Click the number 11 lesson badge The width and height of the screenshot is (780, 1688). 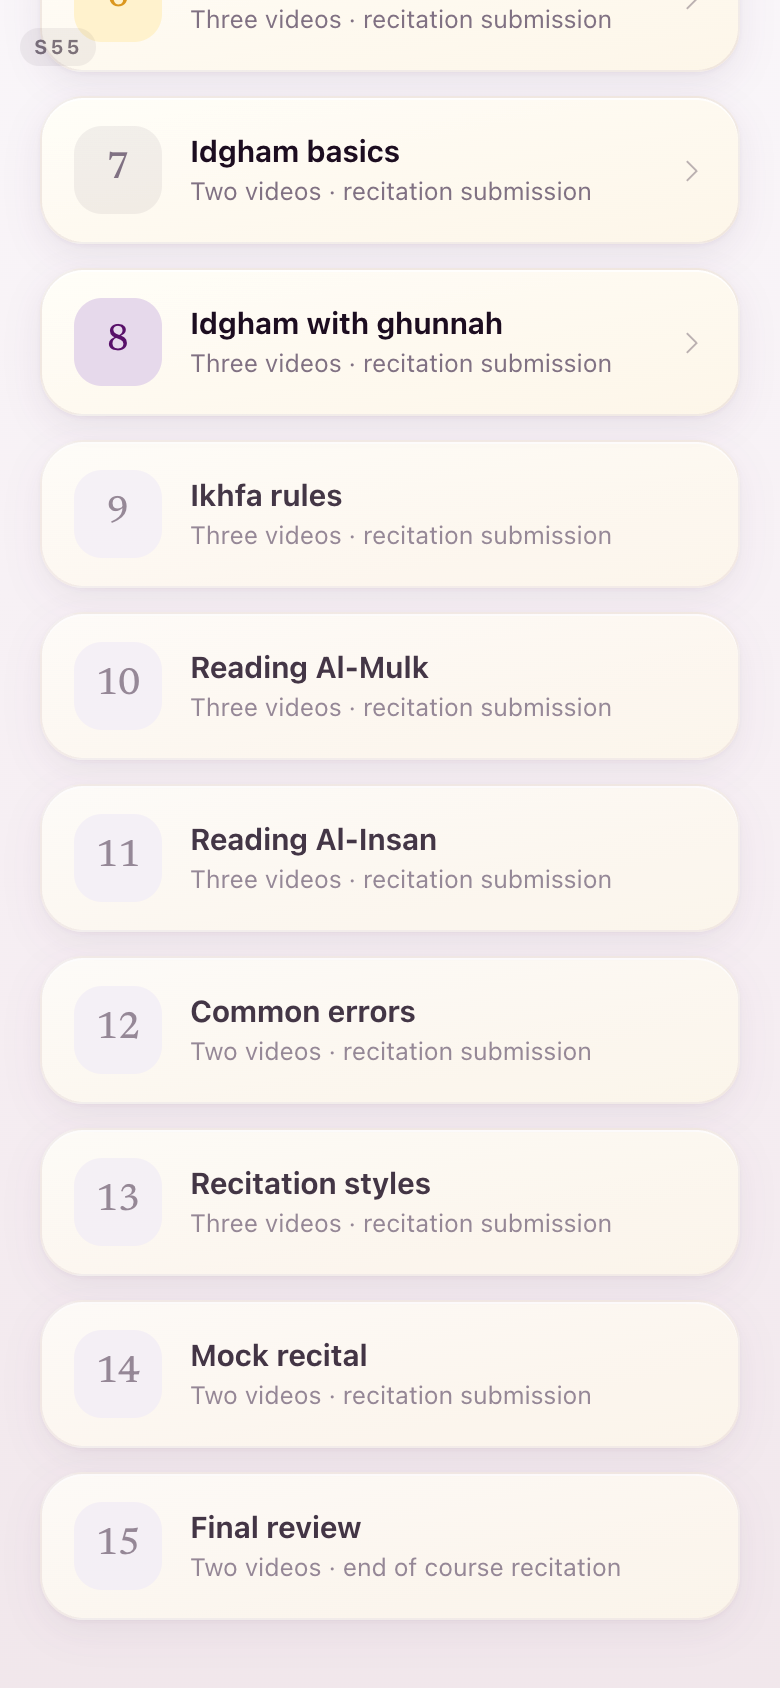(118, 858)
